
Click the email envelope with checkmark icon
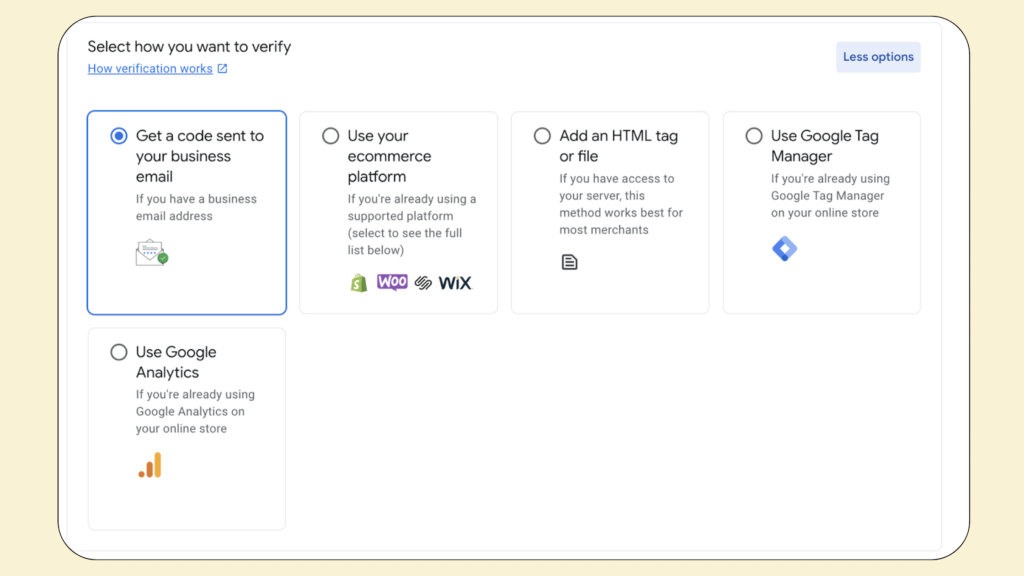152,253
